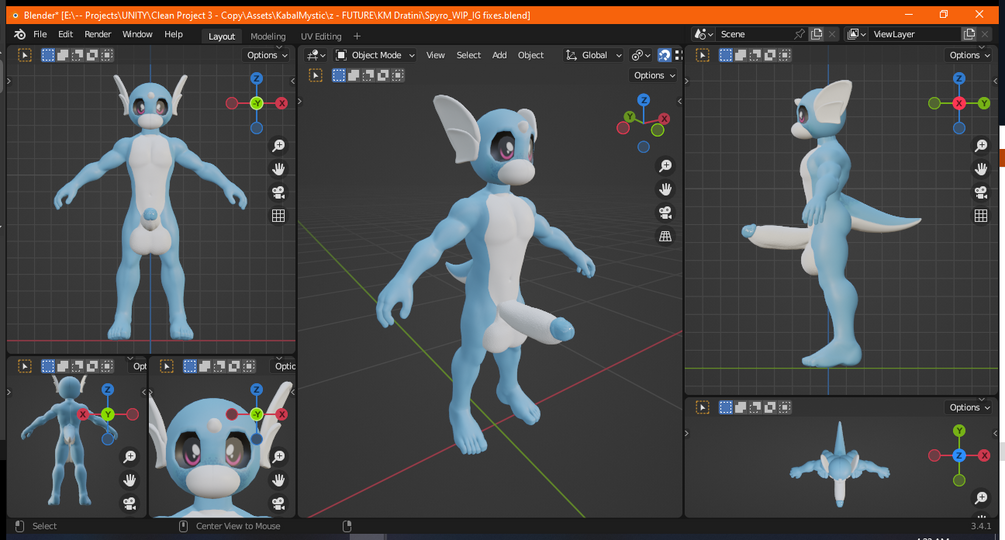Click the zoom magnifier in face close-up viewport
The height and width of the screenshot is (540, 1005).
pyautogui.click(x=278, y=457)
